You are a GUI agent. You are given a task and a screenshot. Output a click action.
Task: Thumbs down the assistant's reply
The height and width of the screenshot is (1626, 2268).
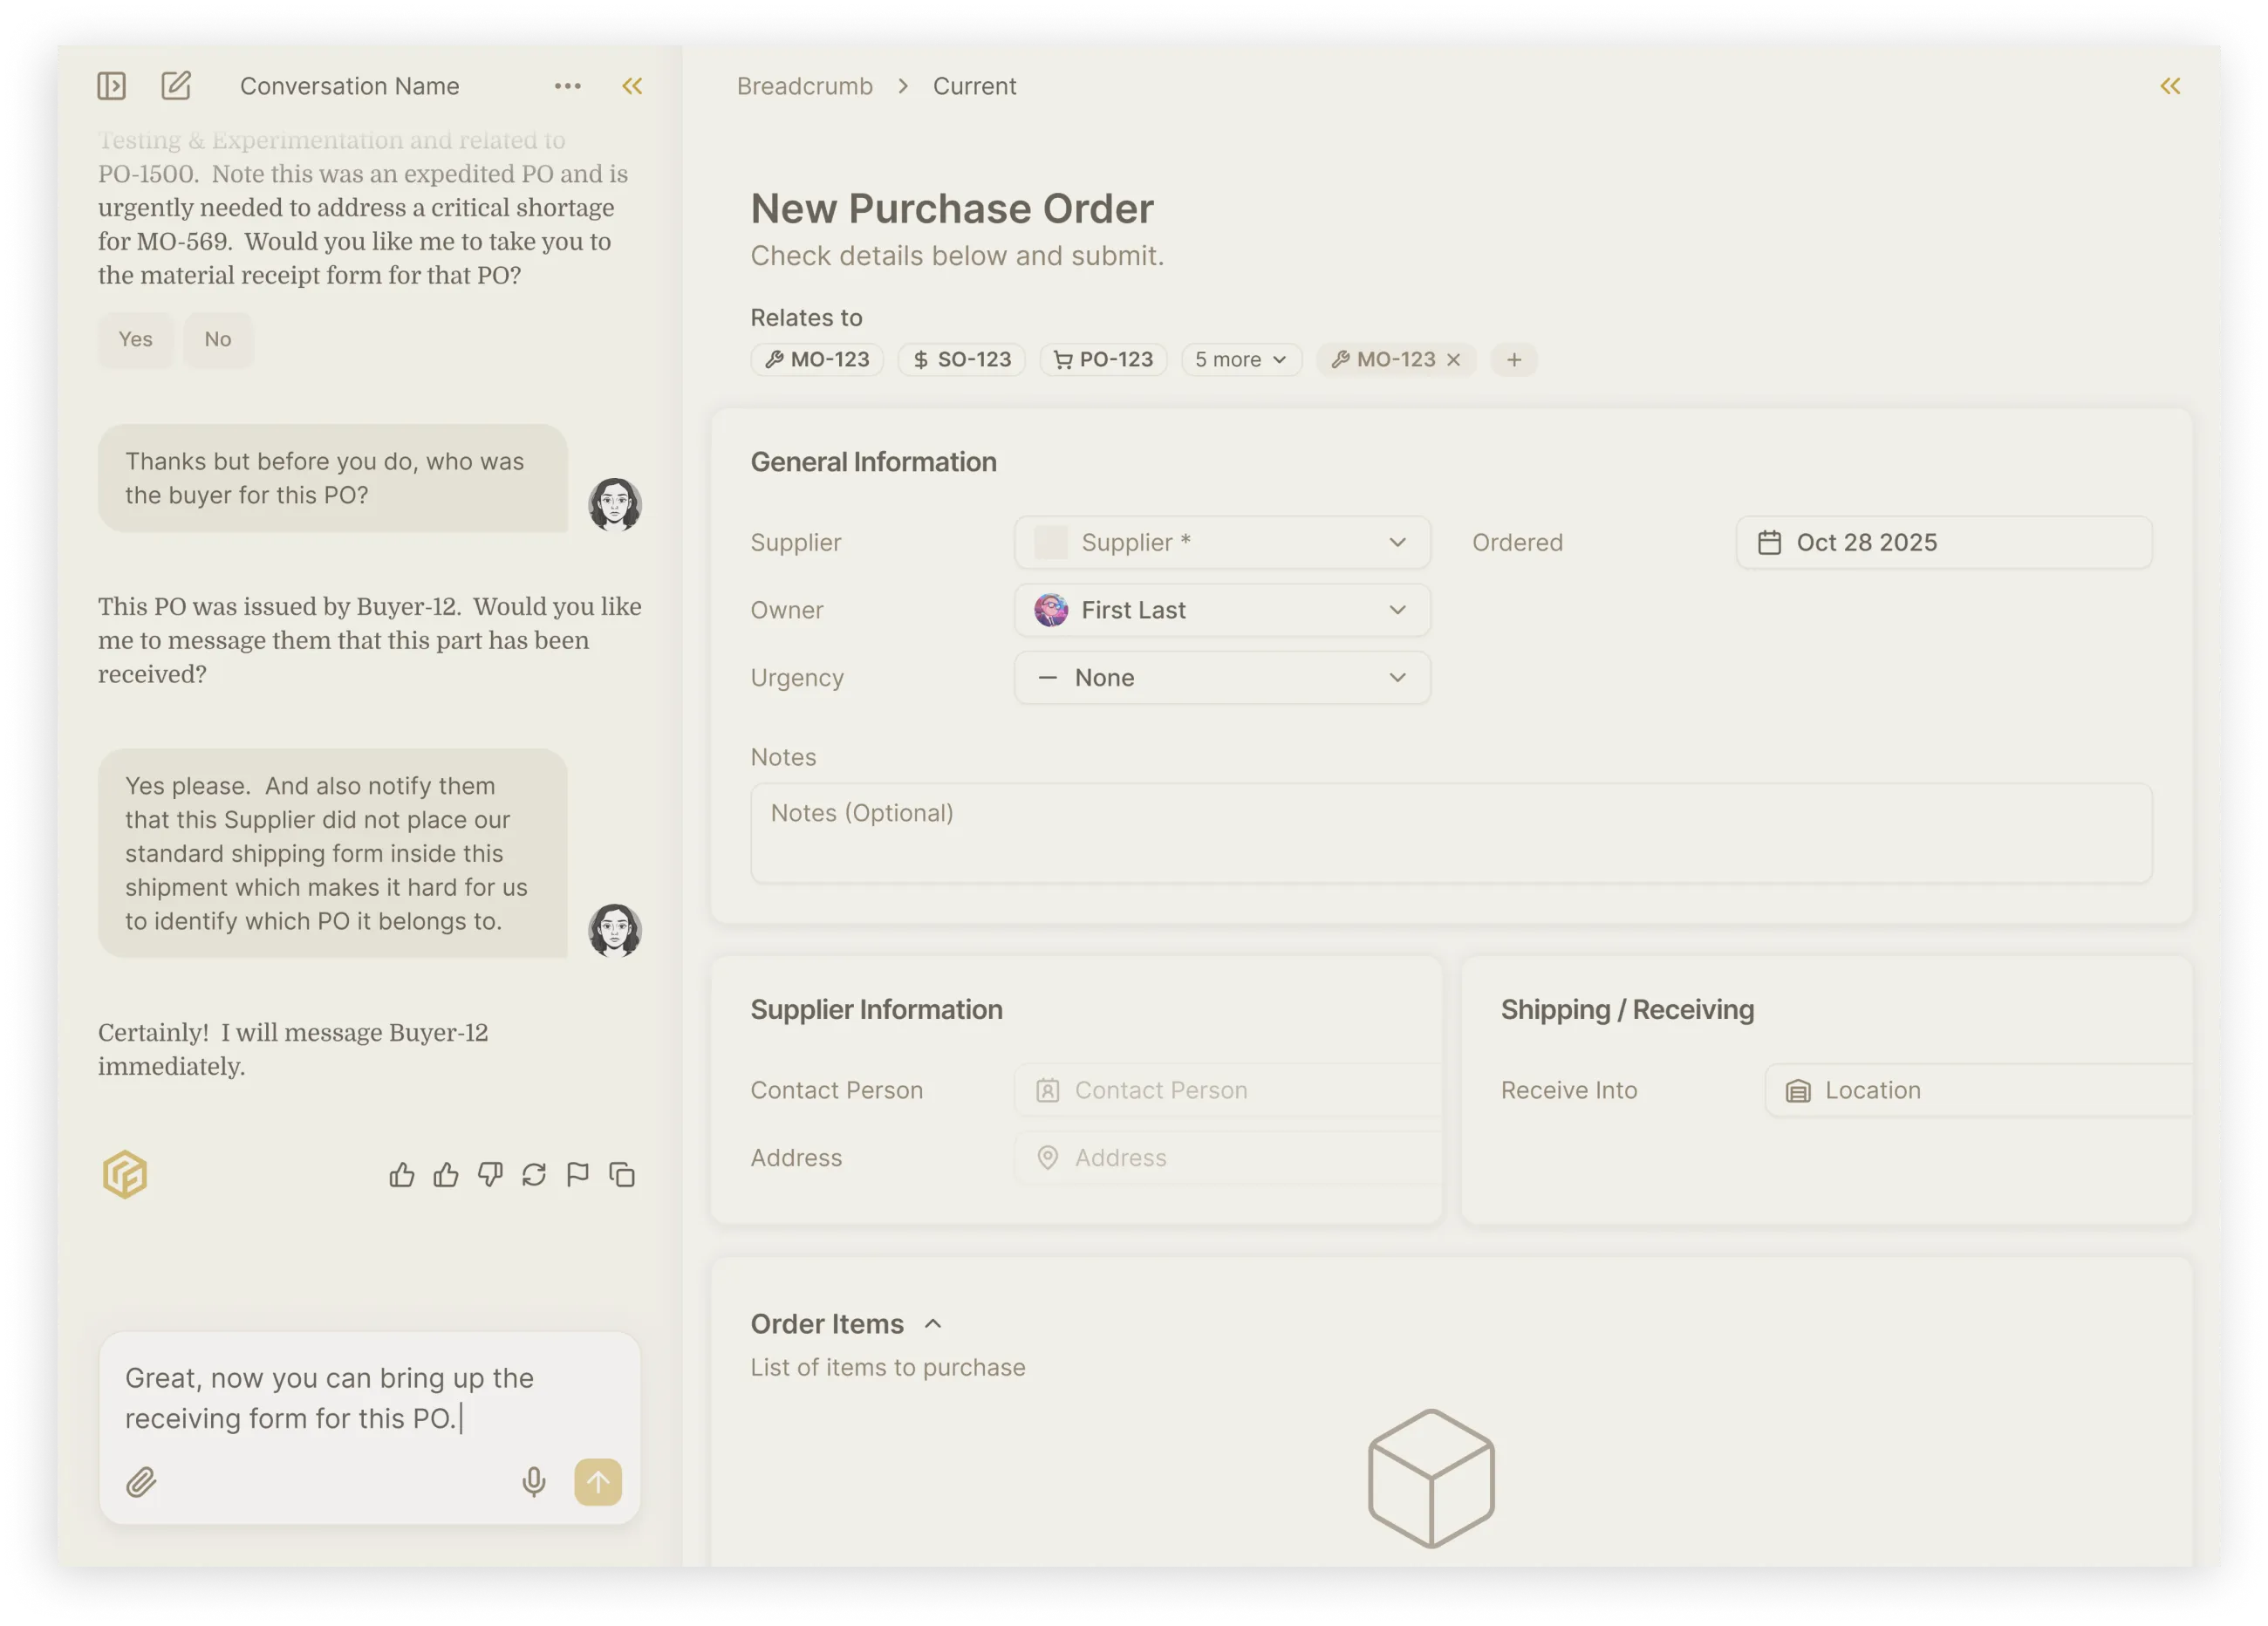pos(490,1174)
